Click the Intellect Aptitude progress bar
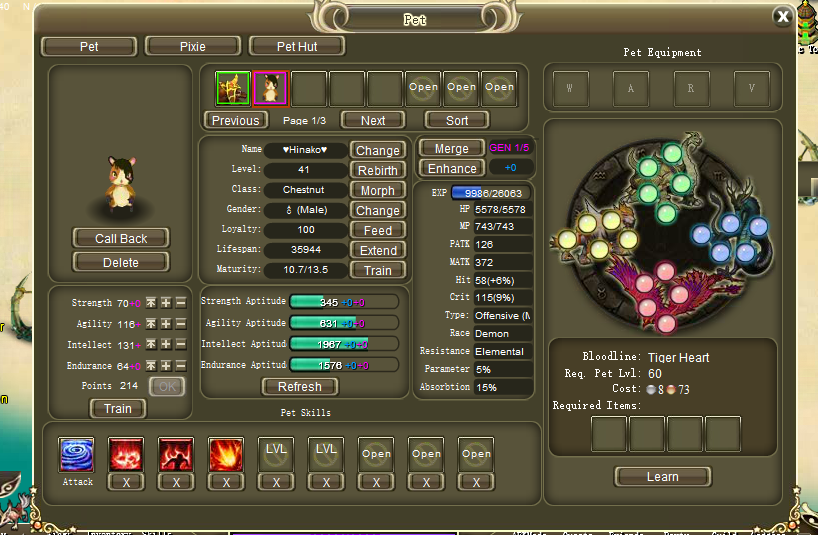Viewport: 818px width, 535px height. pos(344,344)
